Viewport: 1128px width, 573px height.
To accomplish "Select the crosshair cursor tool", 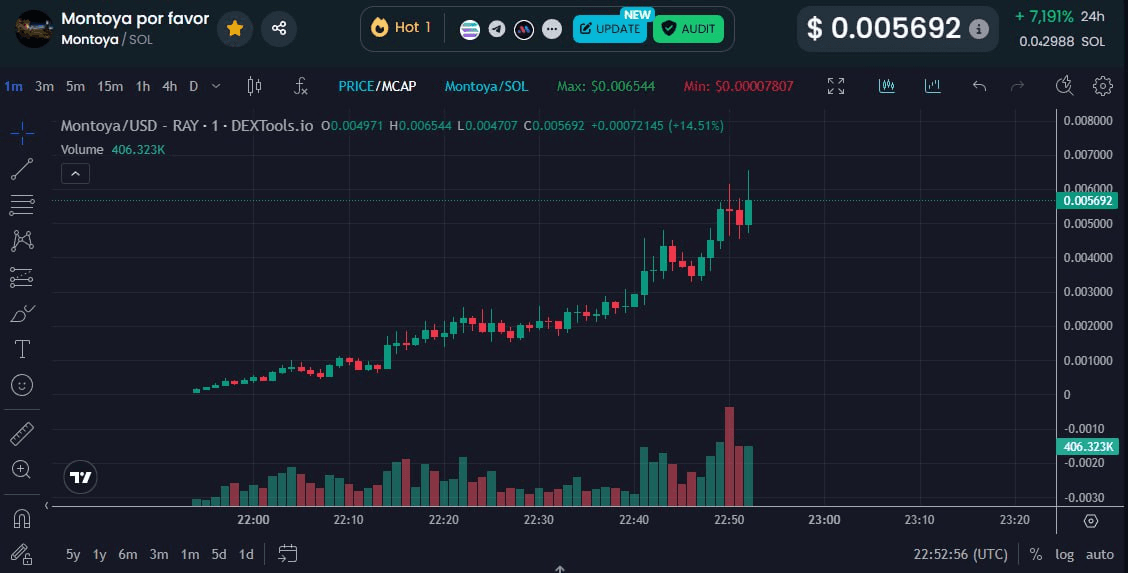I will [22, 133].
